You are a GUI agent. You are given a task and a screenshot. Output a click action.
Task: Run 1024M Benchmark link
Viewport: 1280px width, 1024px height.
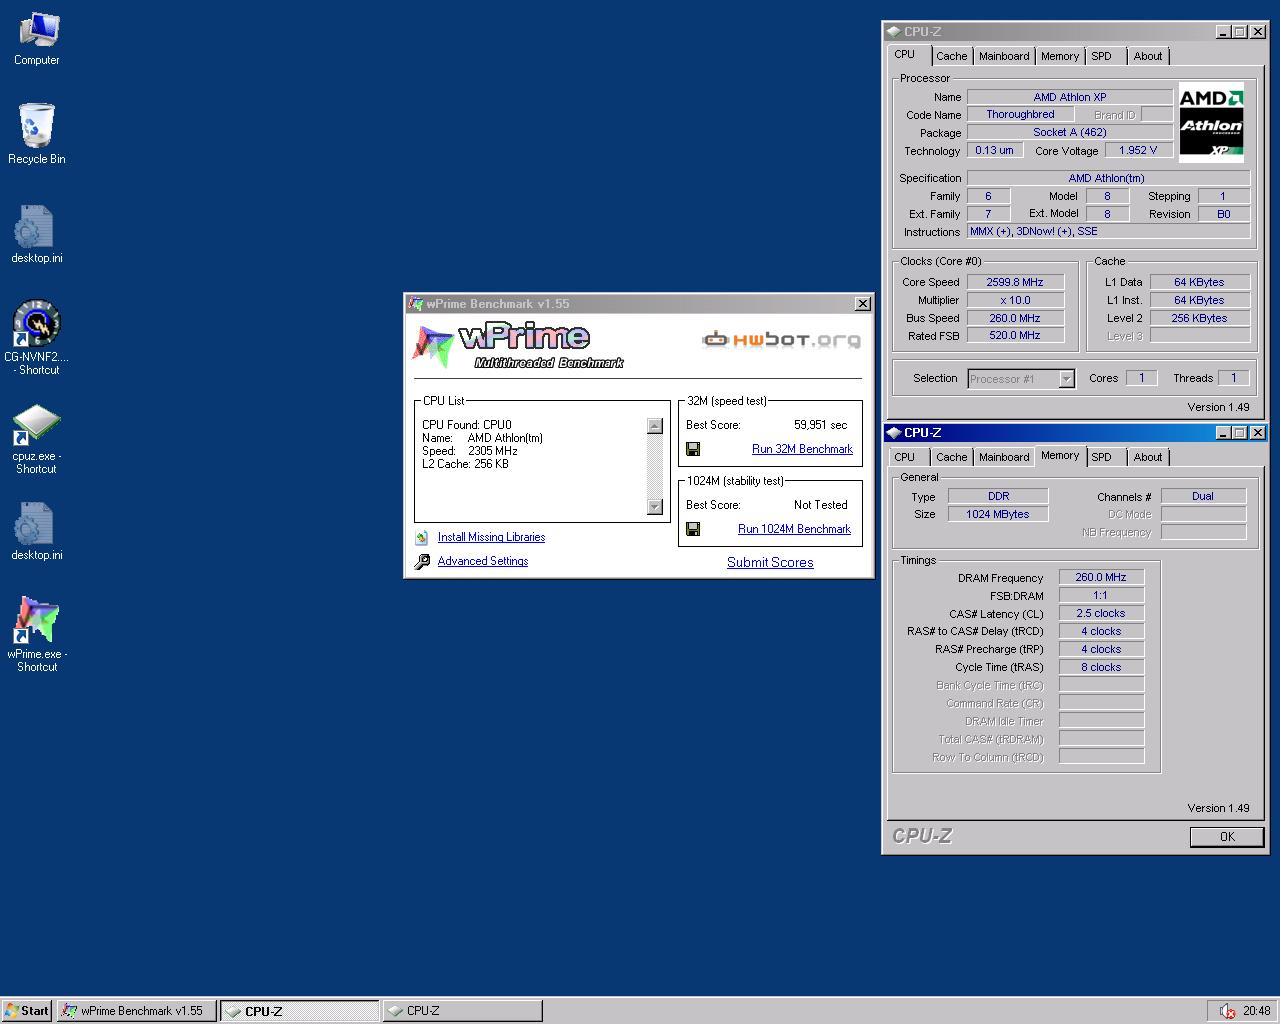click(x=794, y=529)
